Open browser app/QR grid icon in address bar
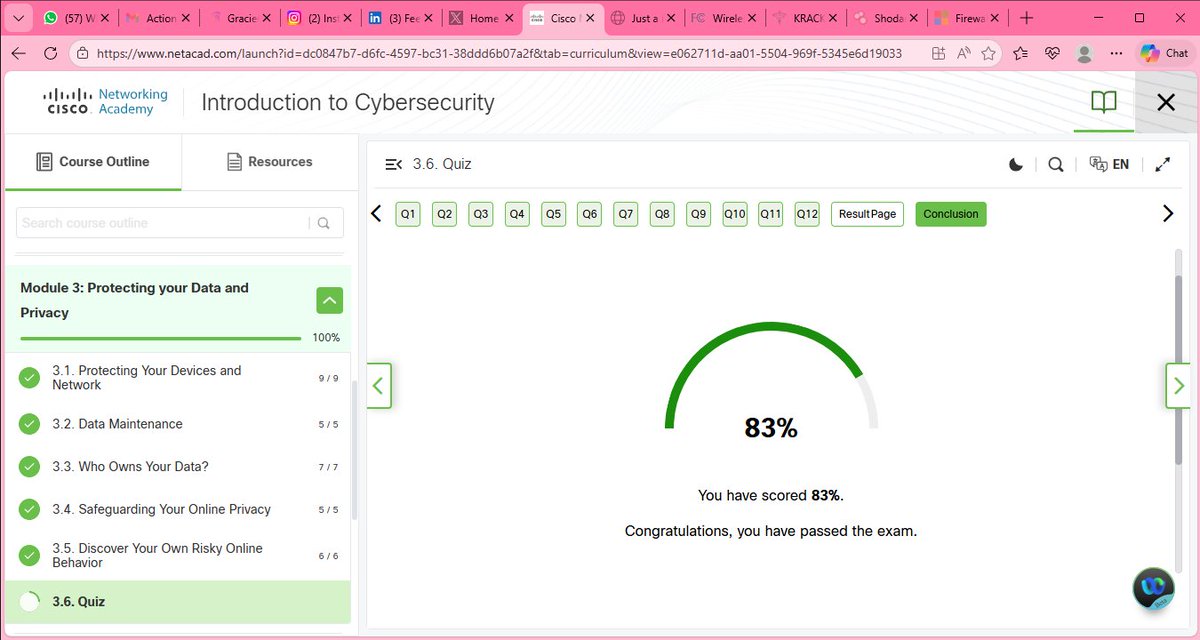 point(938,54)
